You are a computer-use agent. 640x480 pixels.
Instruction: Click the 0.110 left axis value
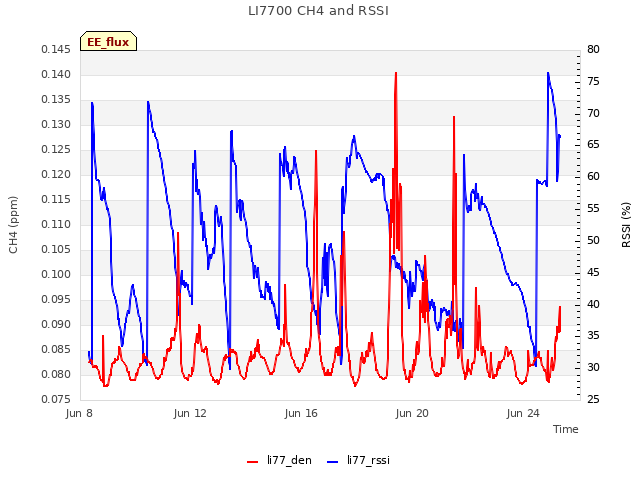coord(56,224)
